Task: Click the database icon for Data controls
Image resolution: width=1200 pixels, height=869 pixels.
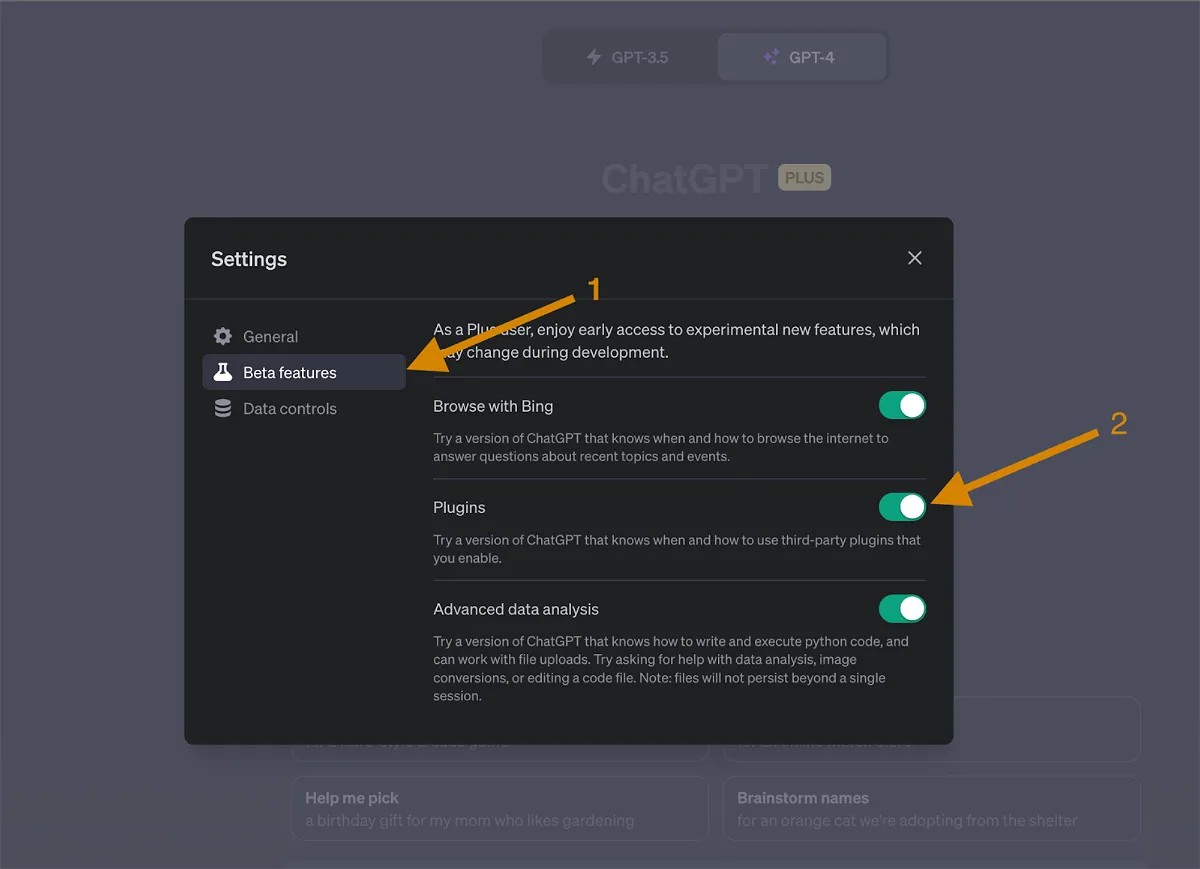Action: 223,408
